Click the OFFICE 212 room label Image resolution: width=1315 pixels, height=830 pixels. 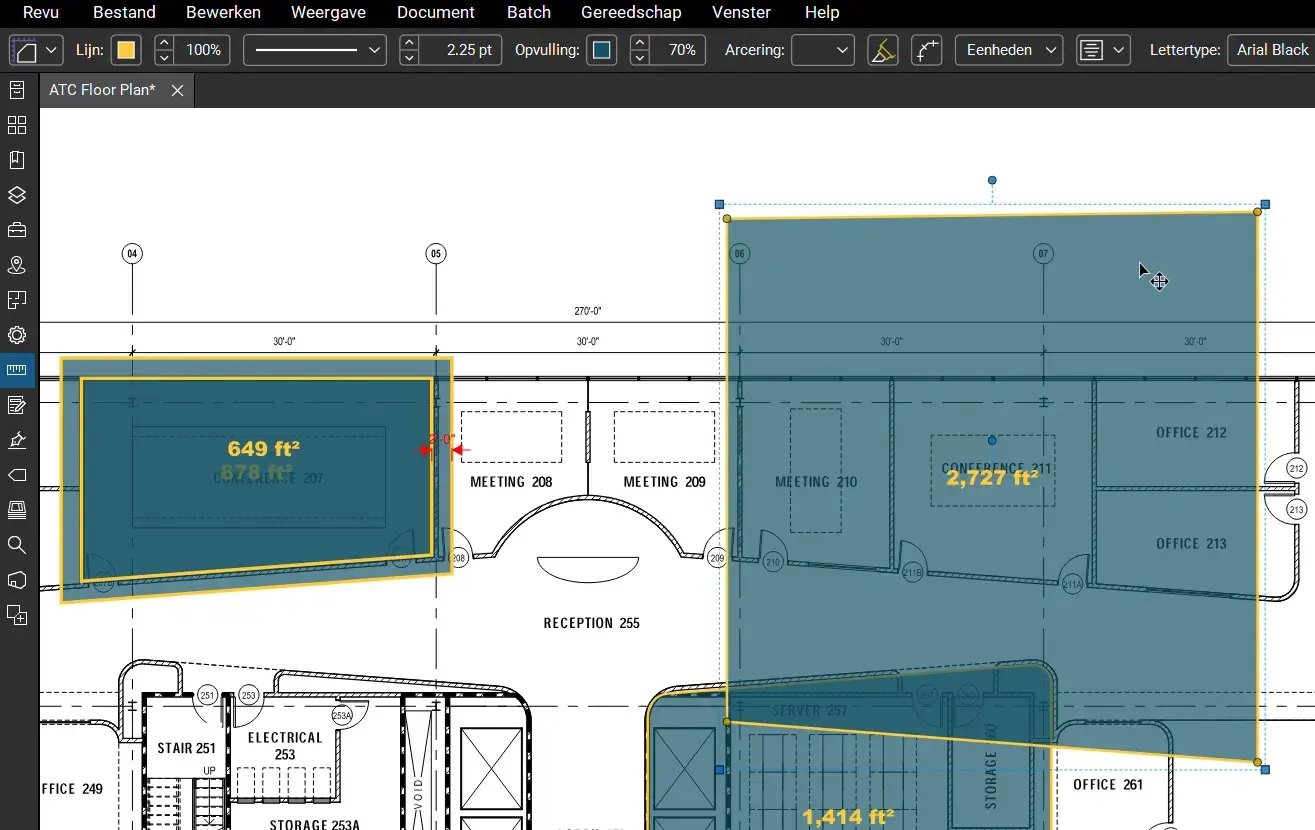[x=1191, y=433]
